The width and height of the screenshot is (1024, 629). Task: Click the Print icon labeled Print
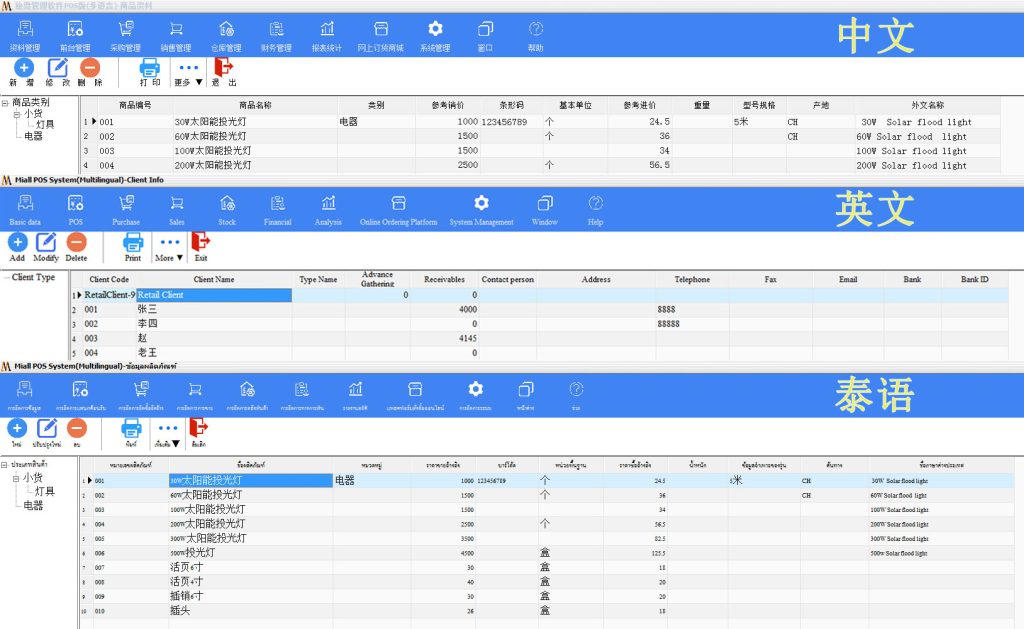(x=133, y=242)
